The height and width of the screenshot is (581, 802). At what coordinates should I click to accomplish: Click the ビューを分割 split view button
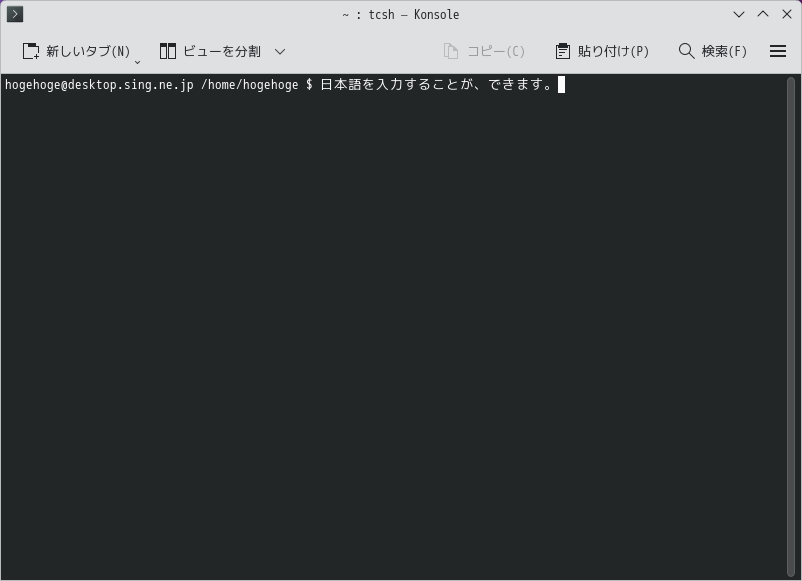tap(210, 51)
